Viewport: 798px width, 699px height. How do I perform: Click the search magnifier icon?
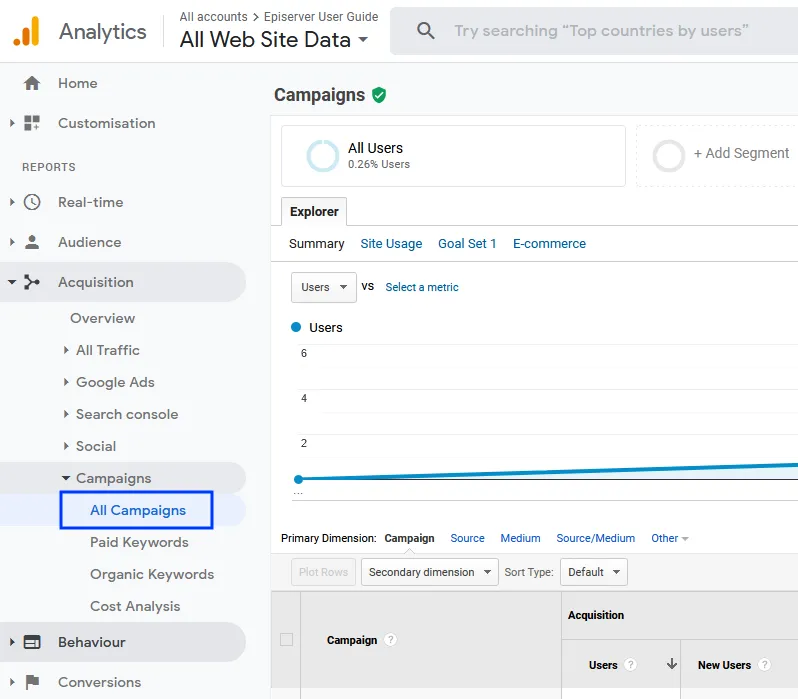pos(425,31)
